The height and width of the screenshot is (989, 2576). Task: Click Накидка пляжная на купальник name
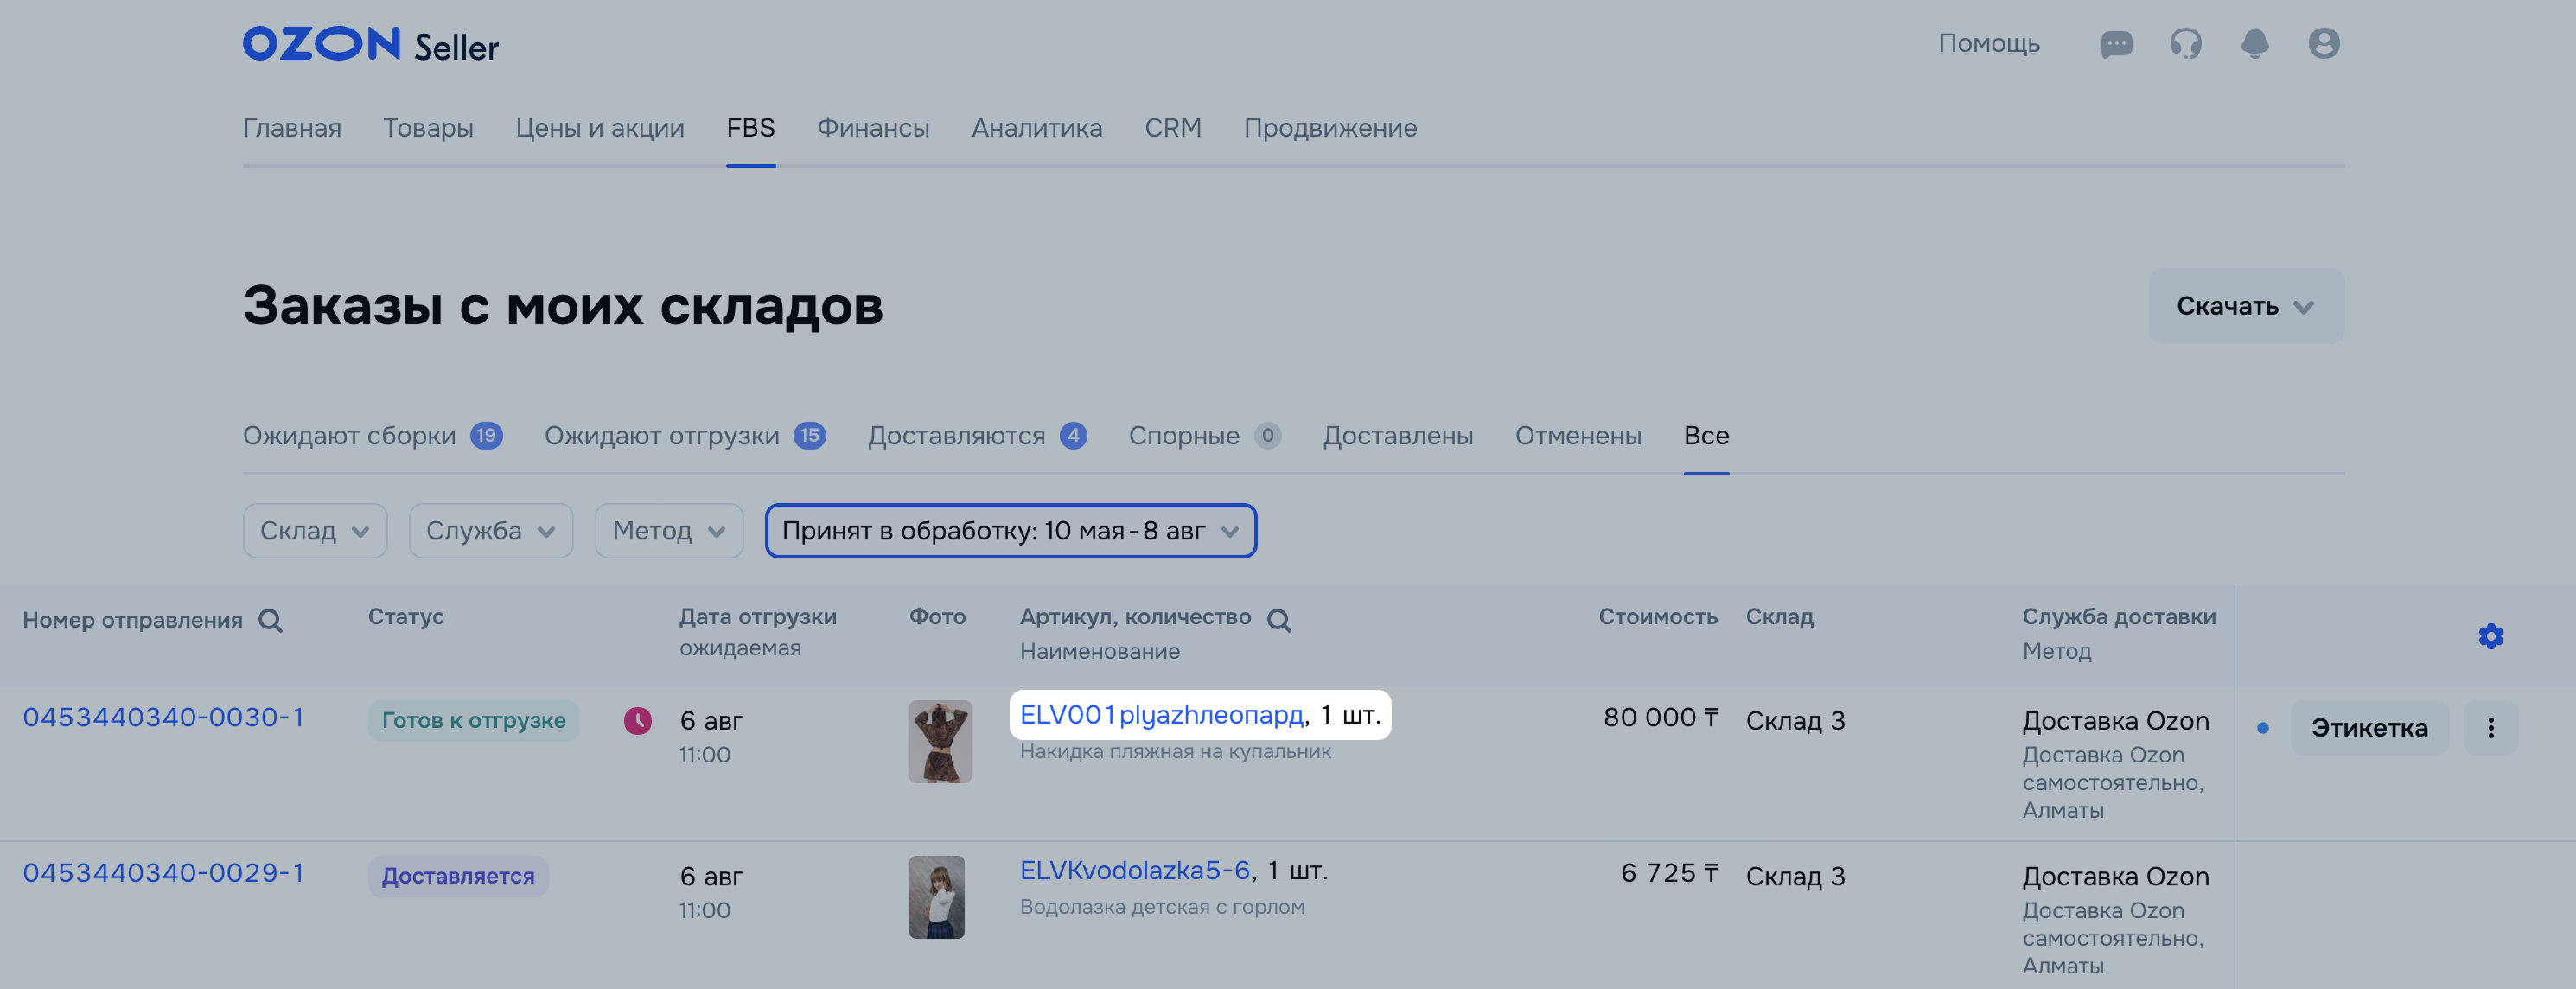click(x=1175, y=752)
